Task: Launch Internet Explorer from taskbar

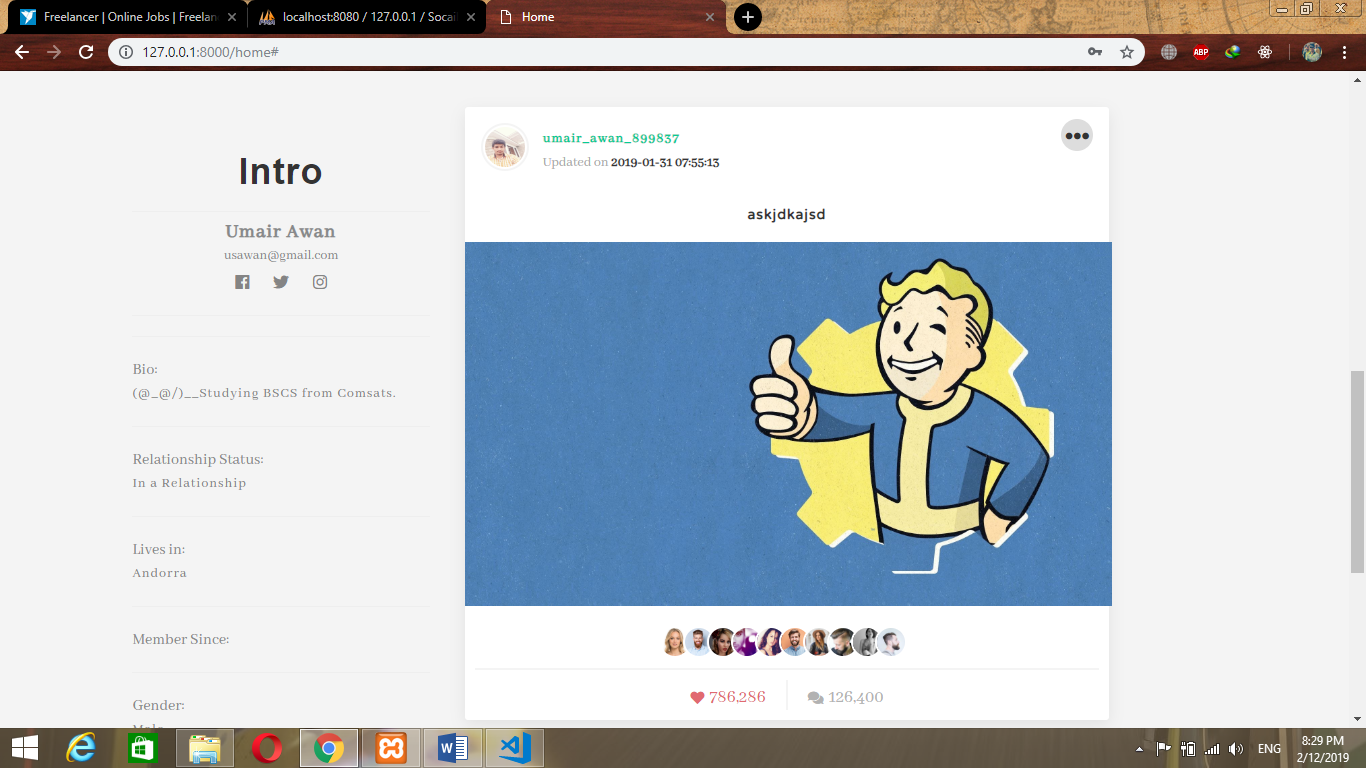Action: coord(81,747)
